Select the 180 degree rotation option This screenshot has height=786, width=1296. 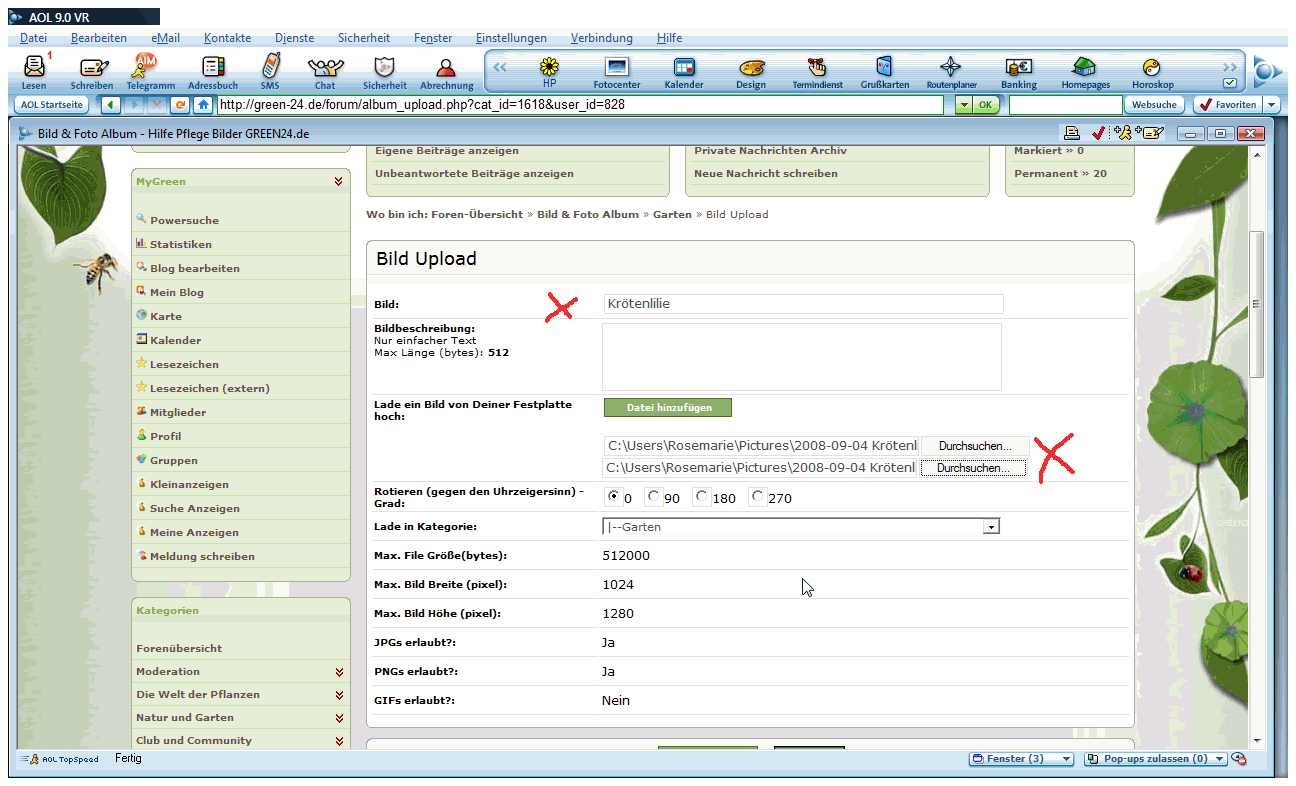tap(702, 496)
